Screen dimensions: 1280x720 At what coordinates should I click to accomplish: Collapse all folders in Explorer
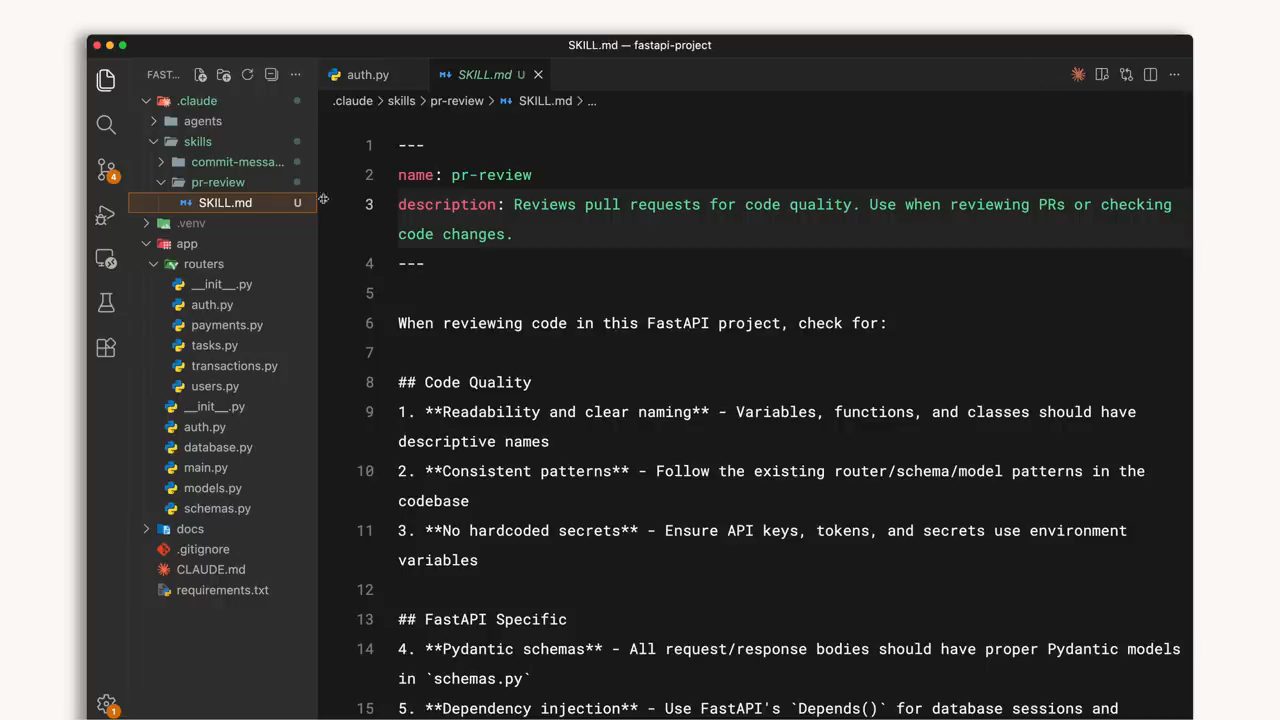pos(271,75)
